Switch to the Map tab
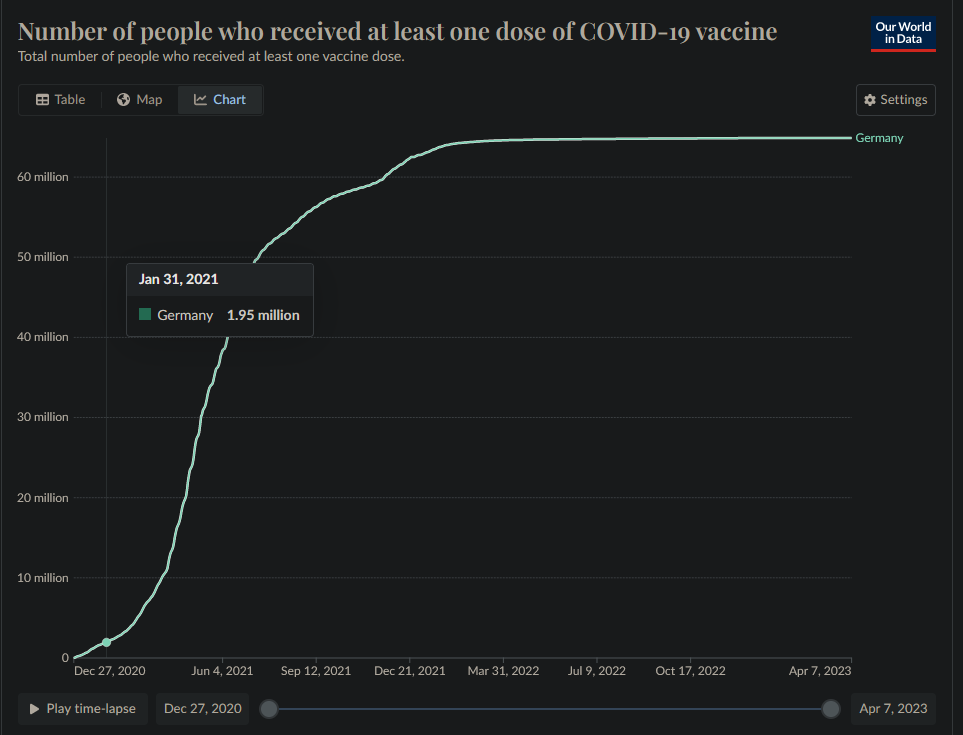Viewport: 963px width, 735px height. 139,100
